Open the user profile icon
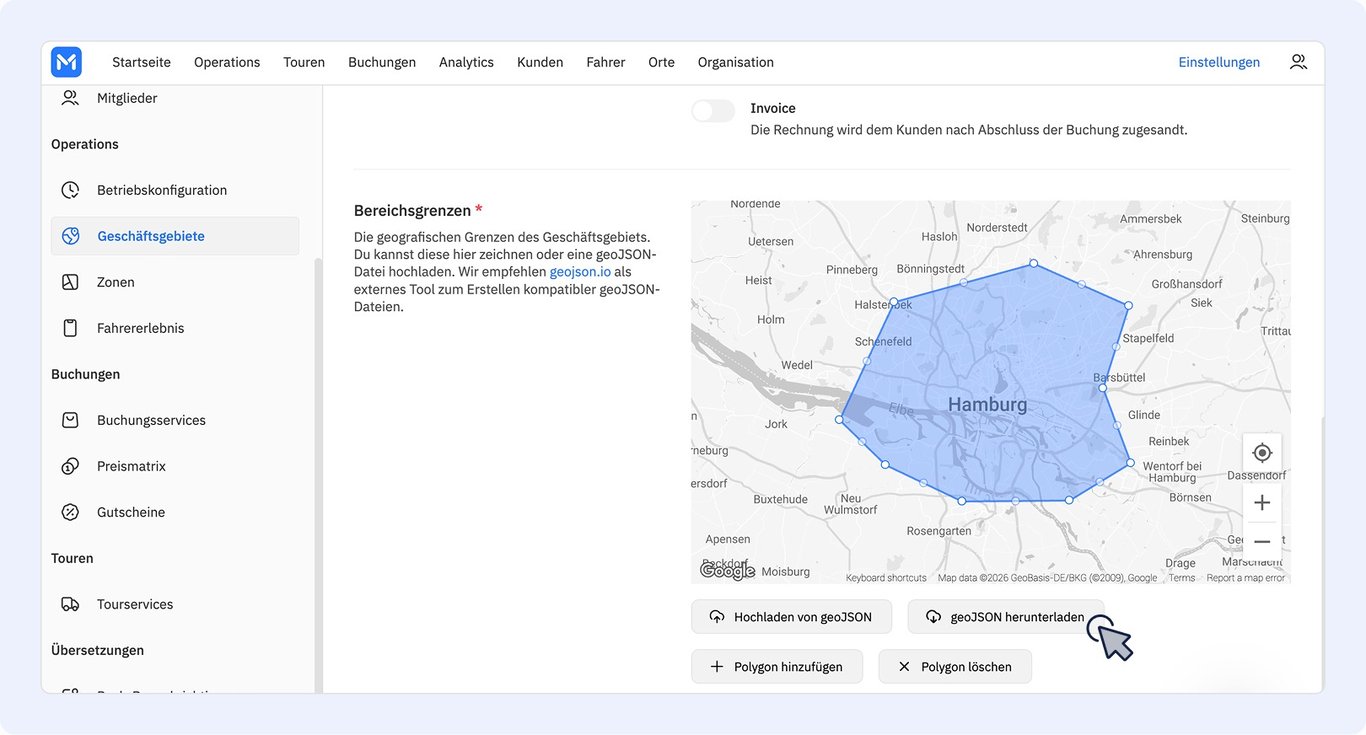 pos(1298,62)
